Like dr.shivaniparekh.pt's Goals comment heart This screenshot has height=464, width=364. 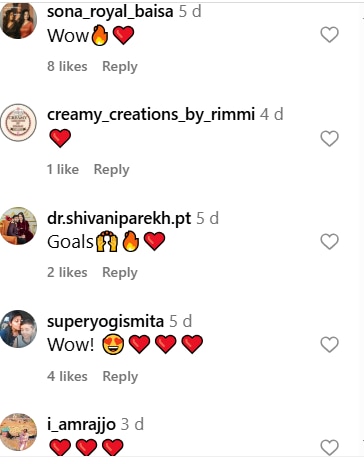coord(329,241)
